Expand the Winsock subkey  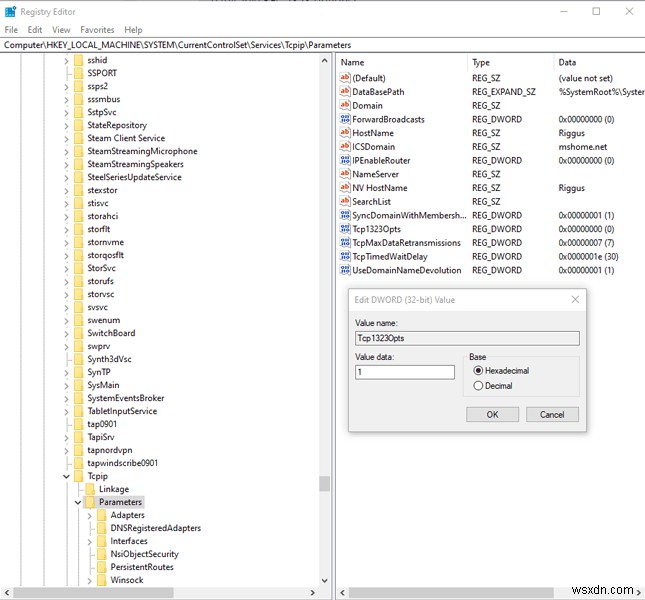coord(90,580)
